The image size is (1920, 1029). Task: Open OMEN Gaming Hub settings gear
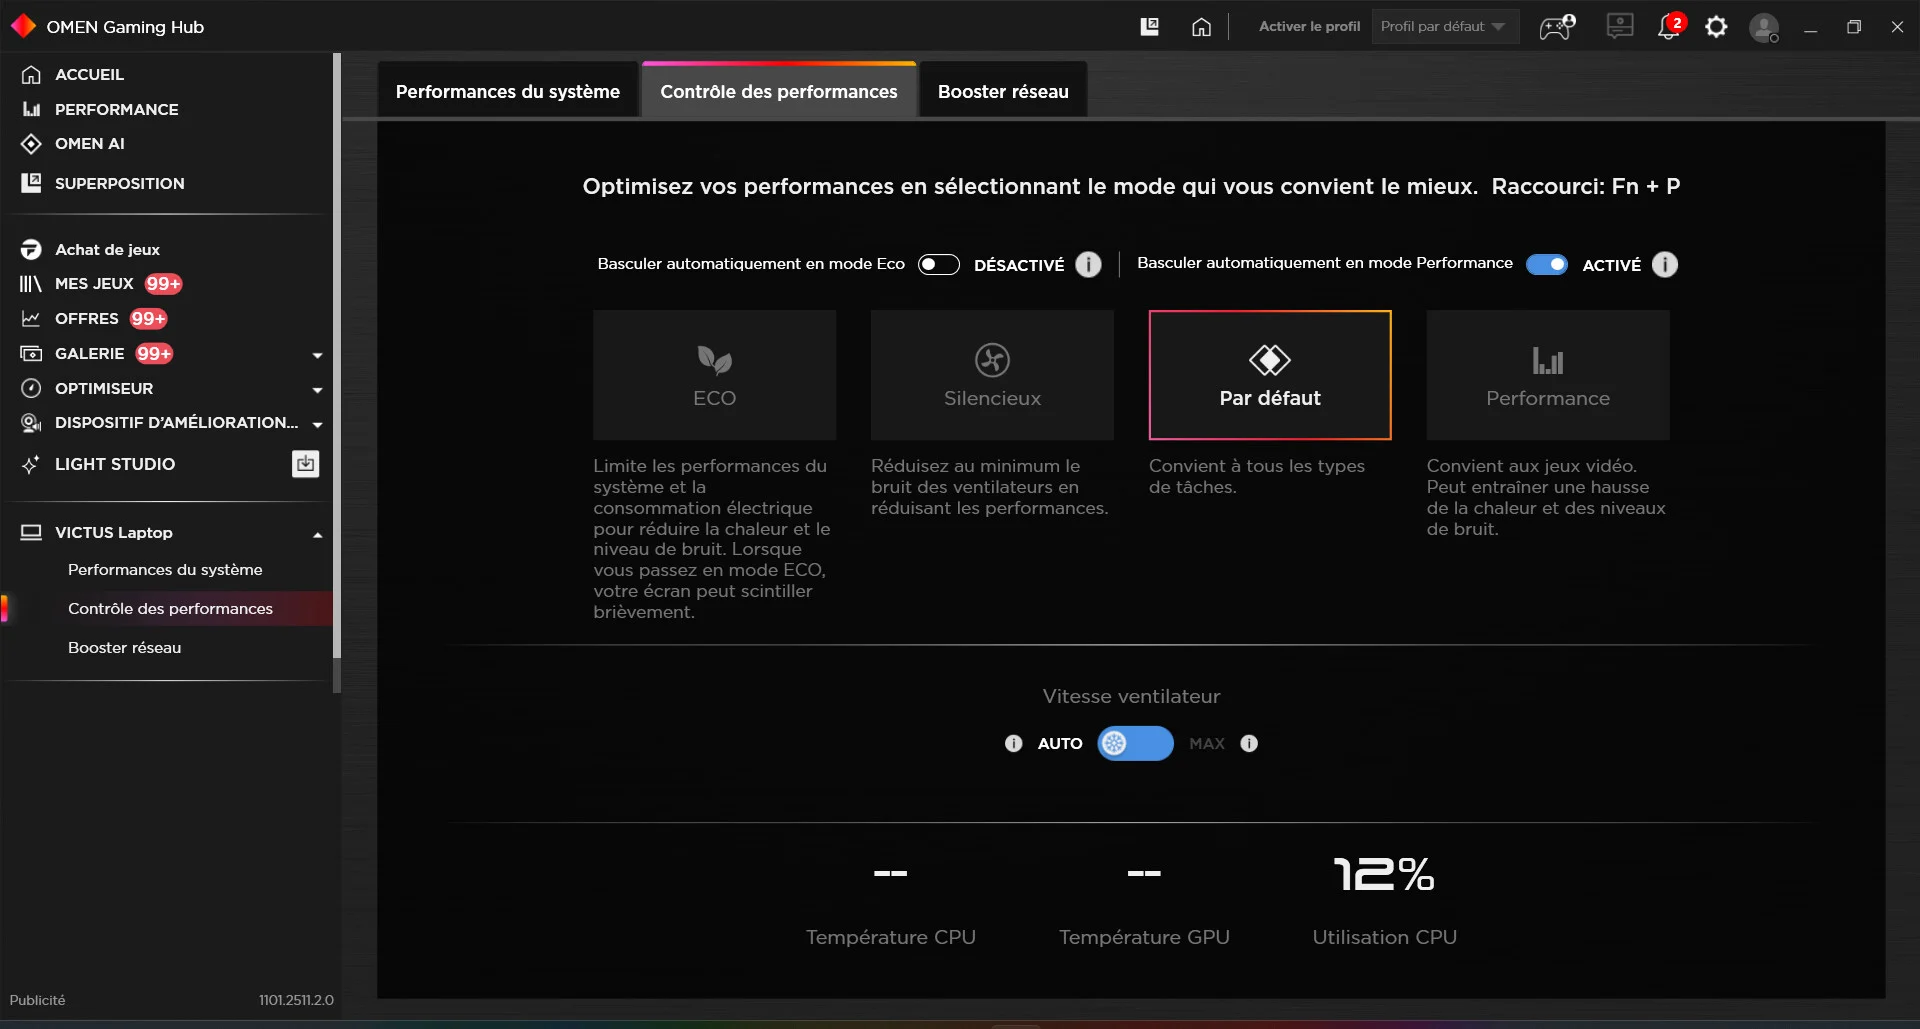click(1717, 27)
